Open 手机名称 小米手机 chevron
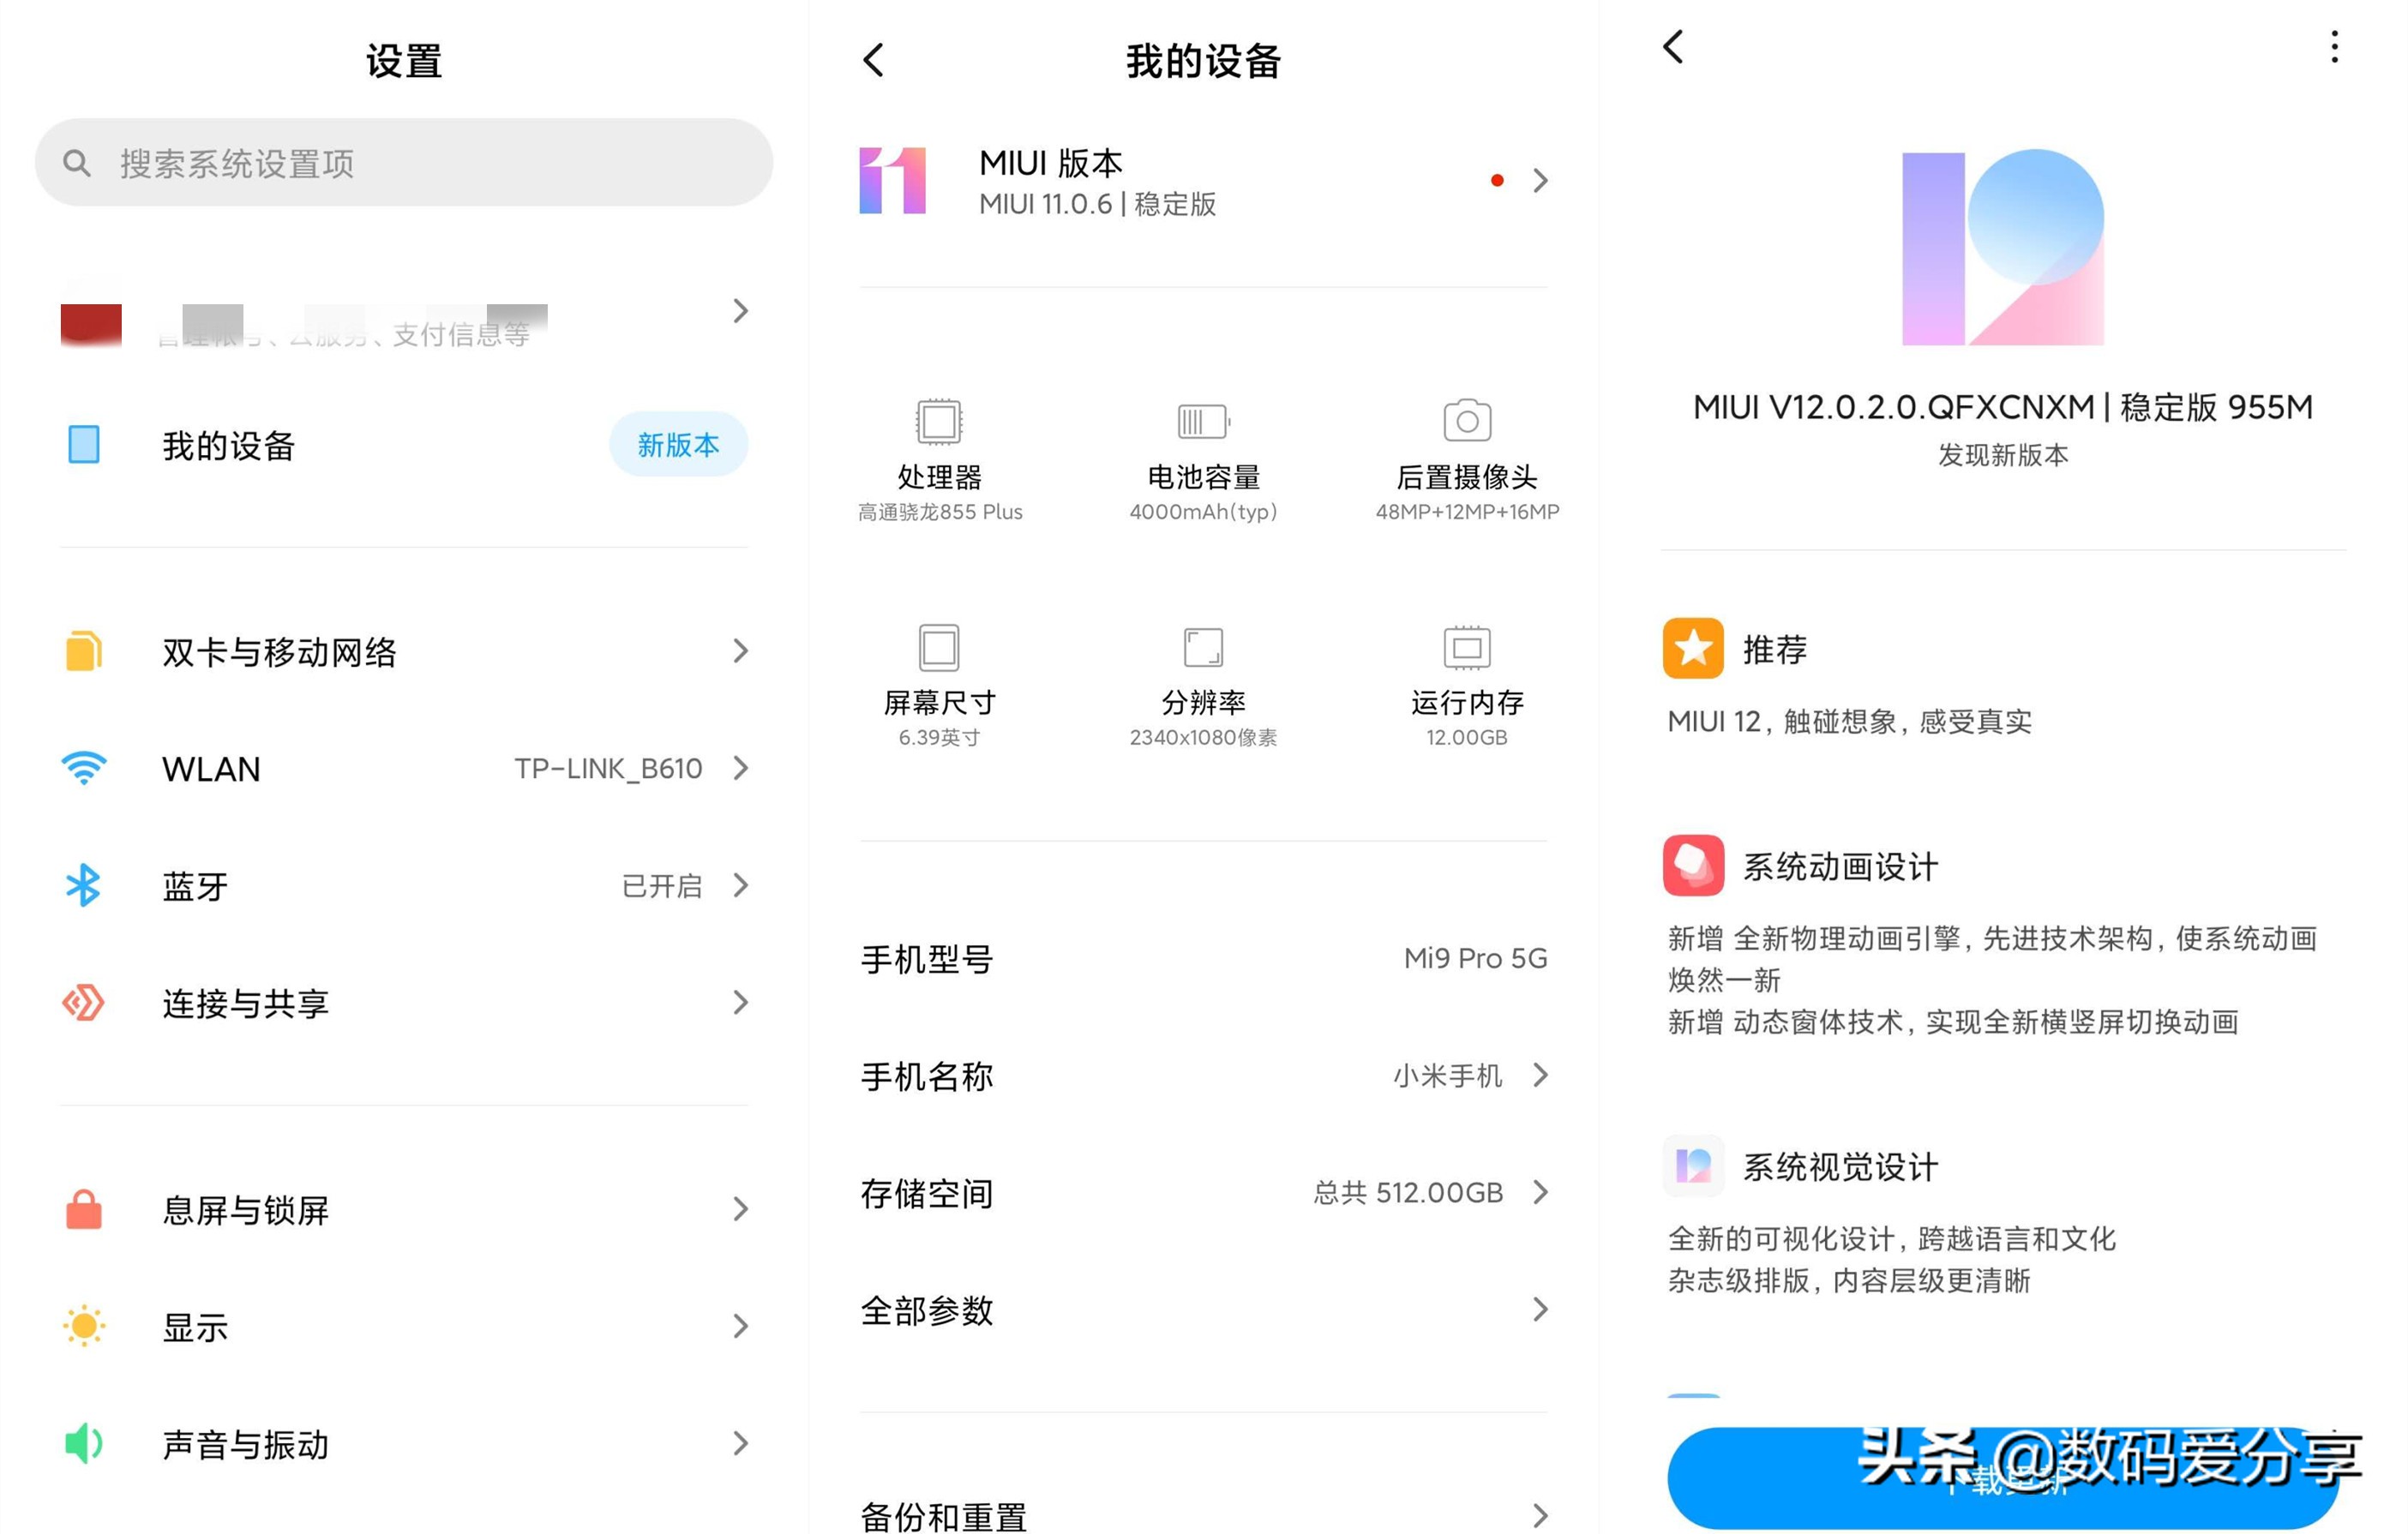Viewport: 2408px width, 1534px height. [x=1540, y=1075]
